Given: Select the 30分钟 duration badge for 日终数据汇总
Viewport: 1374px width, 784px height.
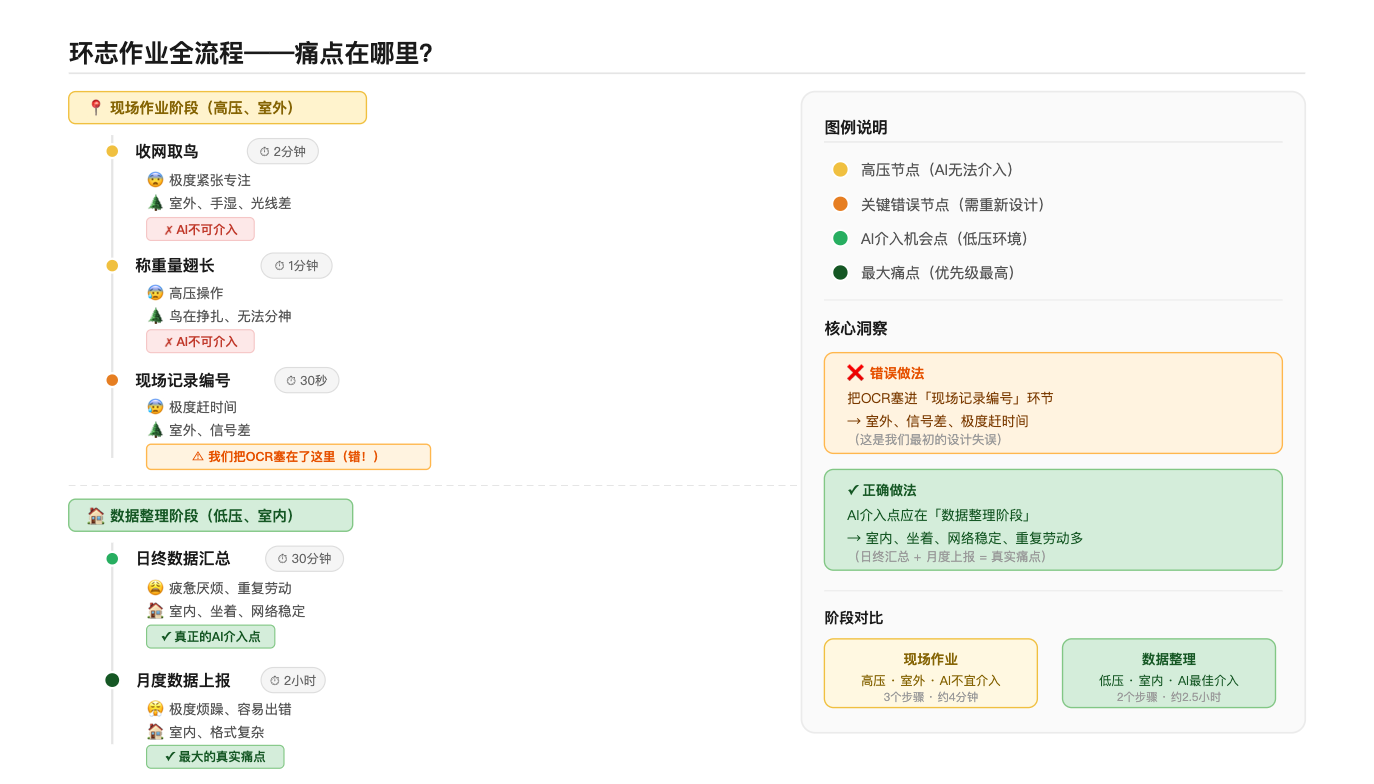Looking at the screenshot, I should tap(304, 559).
